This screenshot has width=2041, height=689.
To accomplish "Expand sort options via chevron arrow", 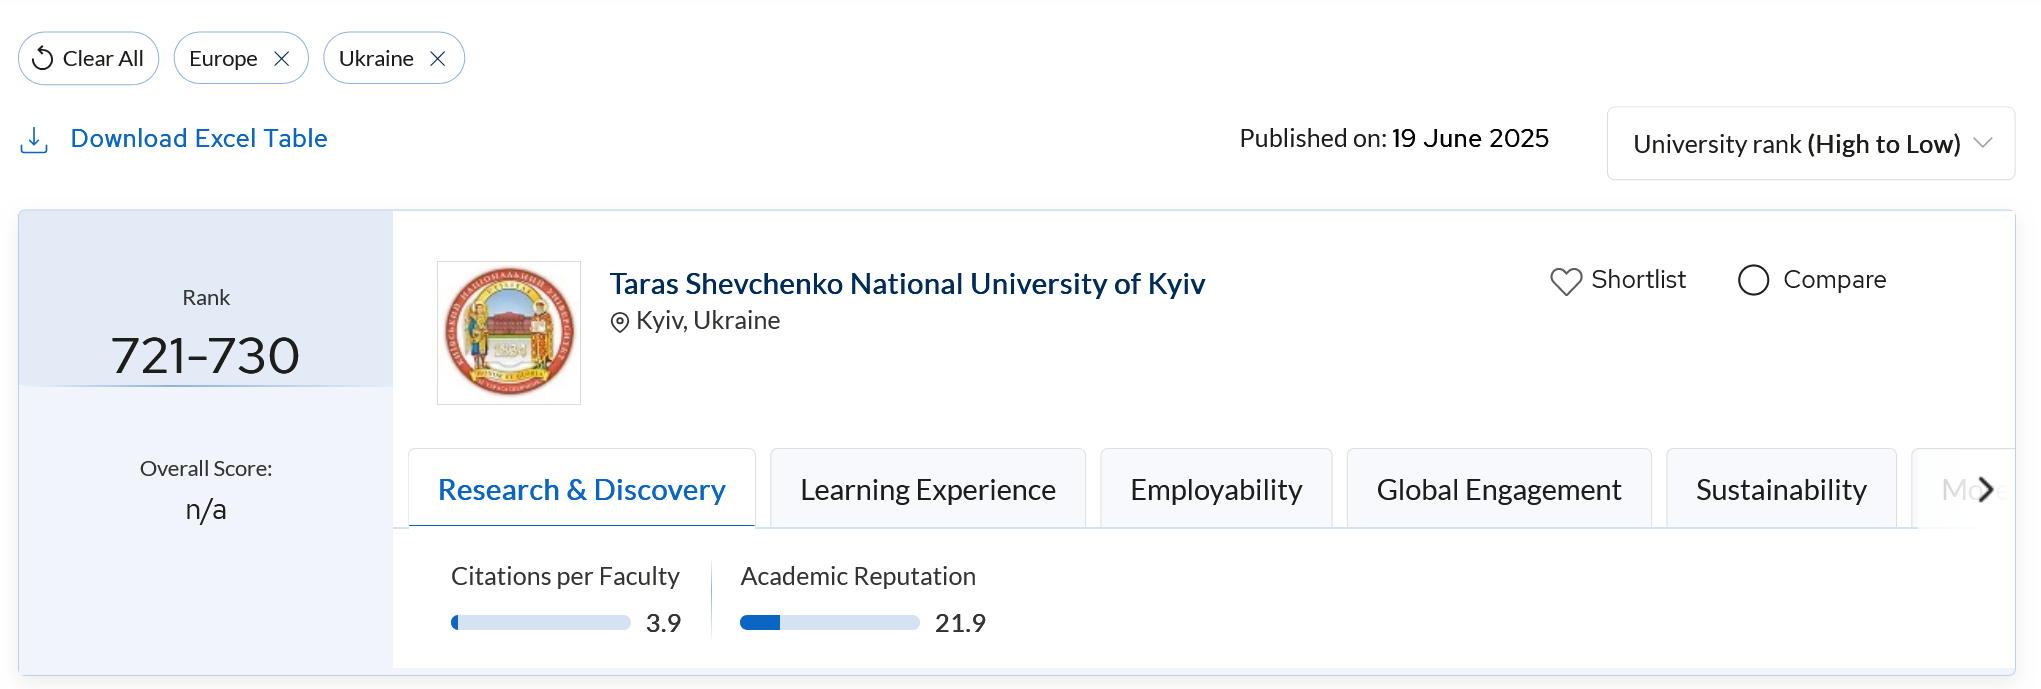I will (1983, 143).
